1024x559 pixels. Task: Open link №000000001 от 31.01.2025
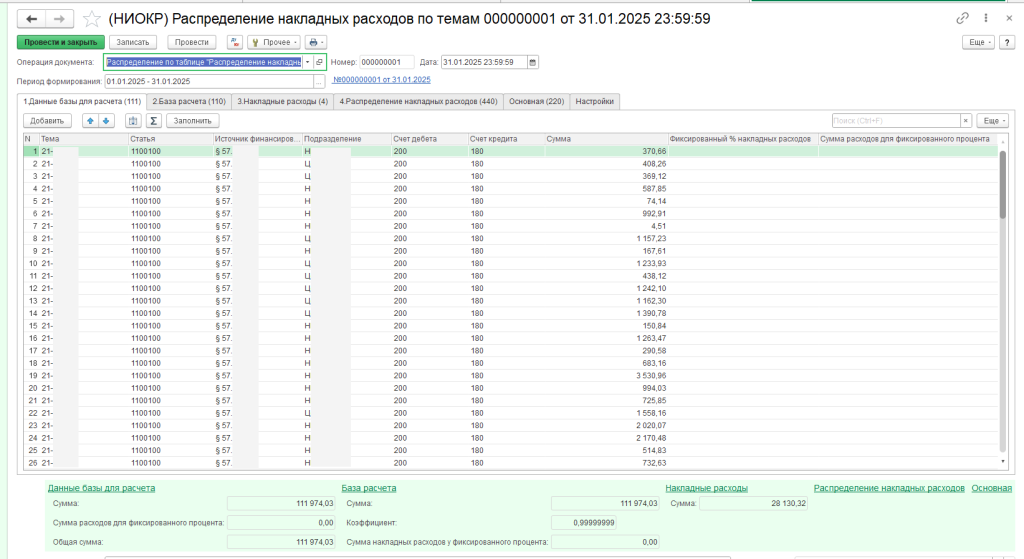(x=381, y=80)
